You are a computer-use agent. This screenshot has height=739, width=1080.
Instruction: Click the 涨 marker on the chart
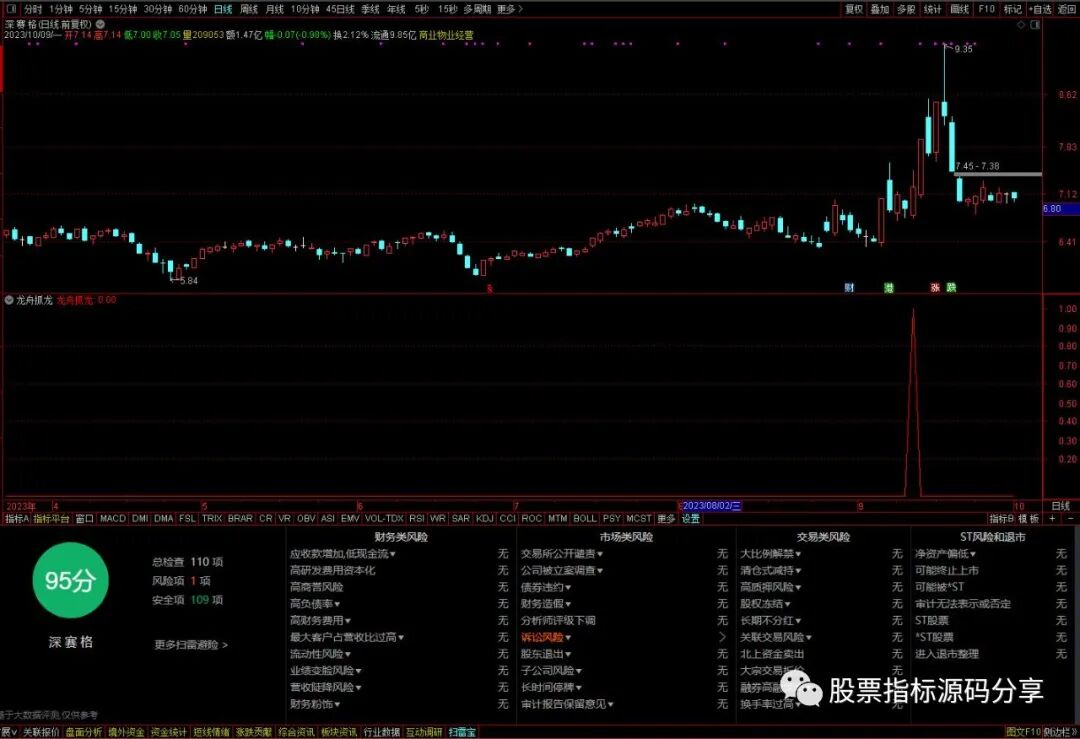[x=935, y=288]
